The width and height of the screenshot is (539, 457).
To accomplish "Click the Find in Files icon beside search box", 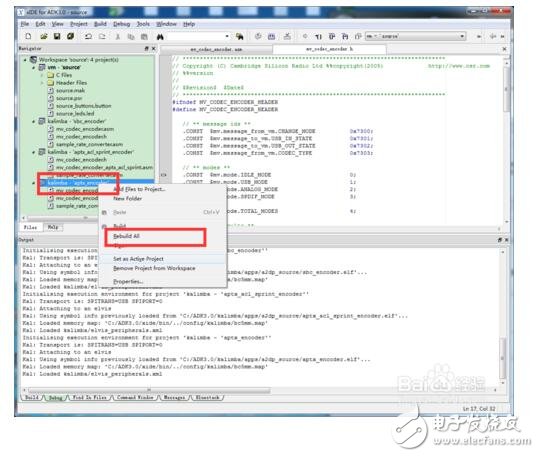I will point(240,36).
